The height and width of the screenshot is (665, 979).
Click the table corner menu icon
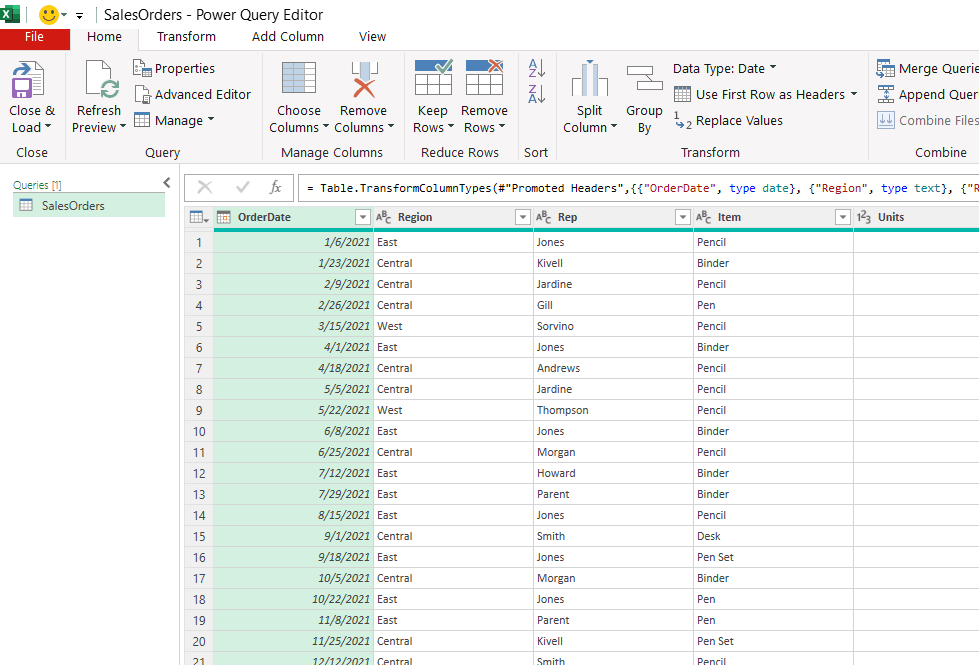coord(199,217)
